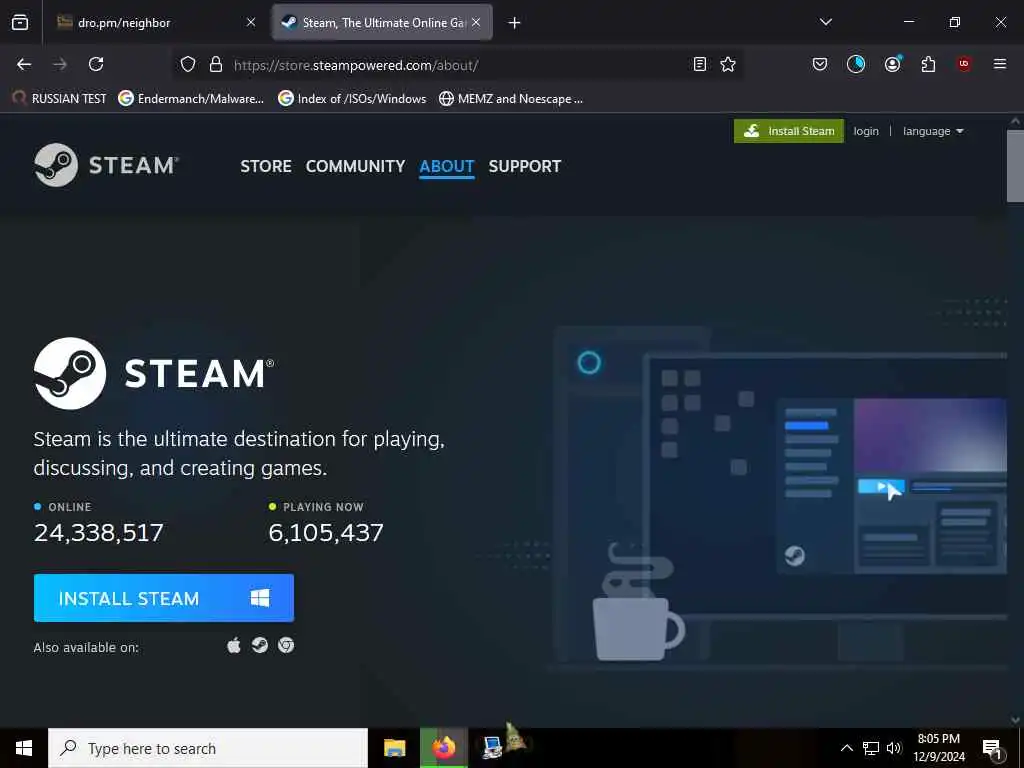Open the notification center icon
Image resolution: width=1024 pixels, height=768 pixels.
pos(993,748)
